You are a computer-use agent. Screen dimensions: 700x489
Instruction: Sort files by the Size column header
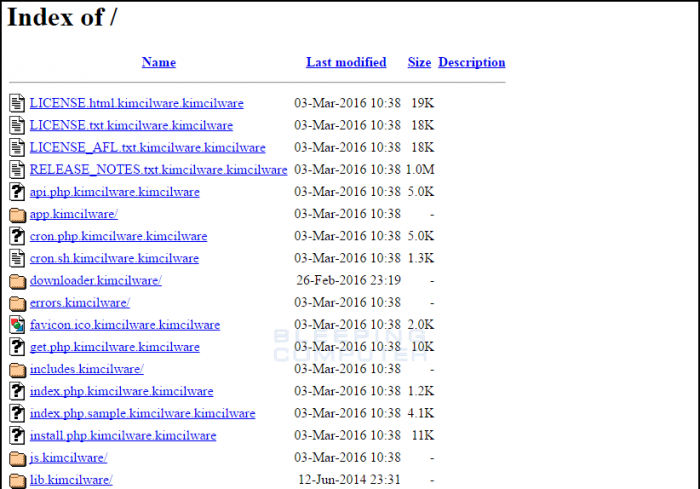click(419, 62)
